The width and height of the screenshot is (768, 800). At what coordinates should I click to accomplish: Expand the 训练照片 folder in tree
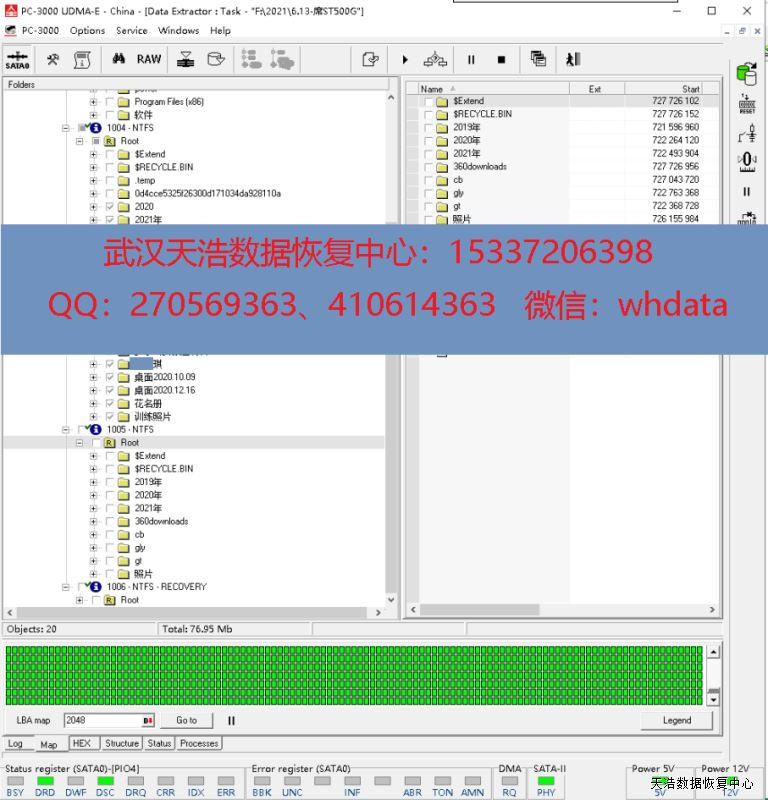click(94, 416)
